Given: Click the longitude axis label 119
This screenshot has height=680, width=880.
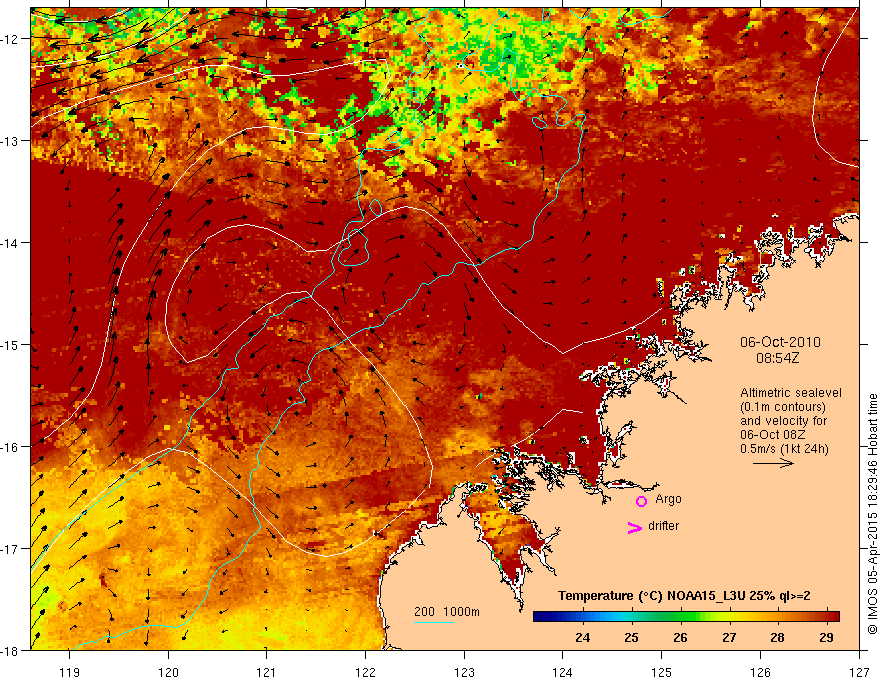Looking at the screenshot, I should coord(70,672).
